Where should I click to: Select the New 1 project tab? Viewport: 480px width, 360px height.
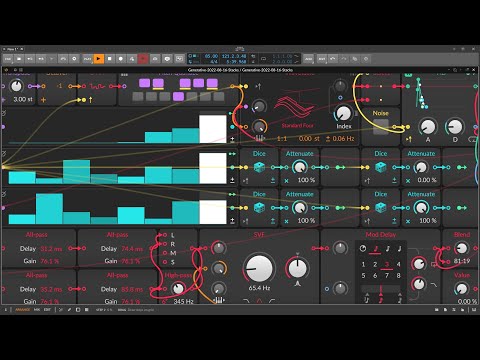[x=13, y=49]
